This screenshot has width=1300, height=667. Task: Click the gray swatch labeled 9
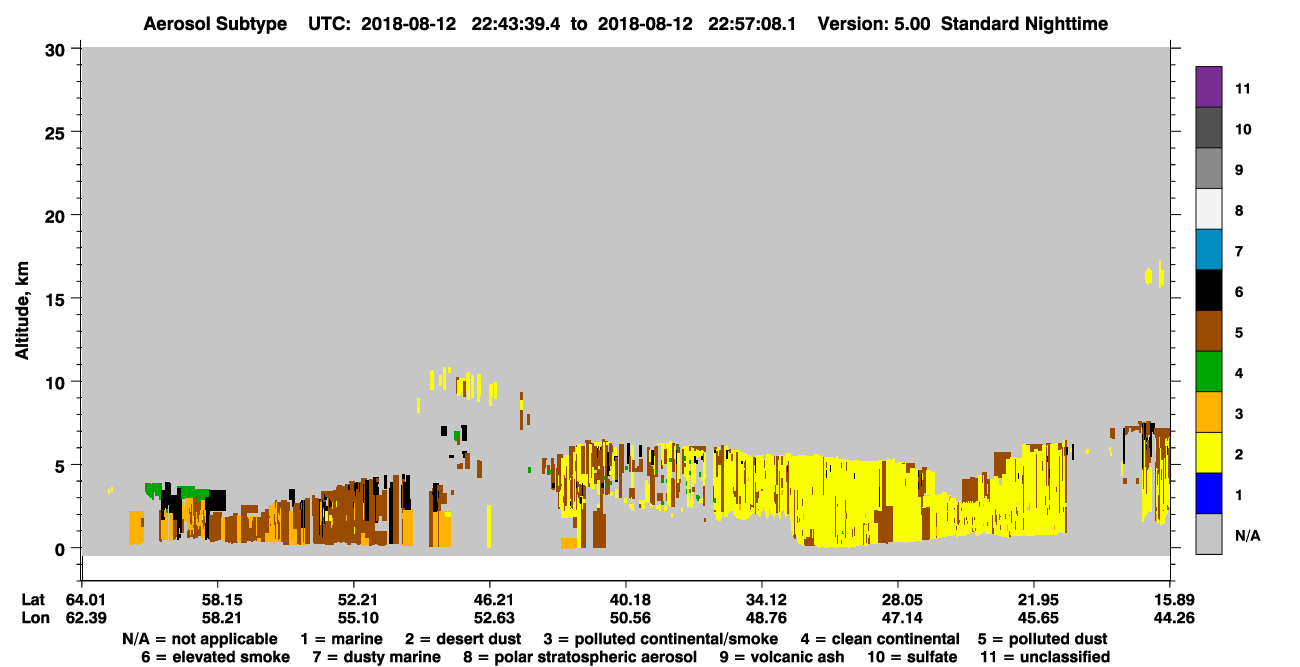click(x=1209, y=168)
